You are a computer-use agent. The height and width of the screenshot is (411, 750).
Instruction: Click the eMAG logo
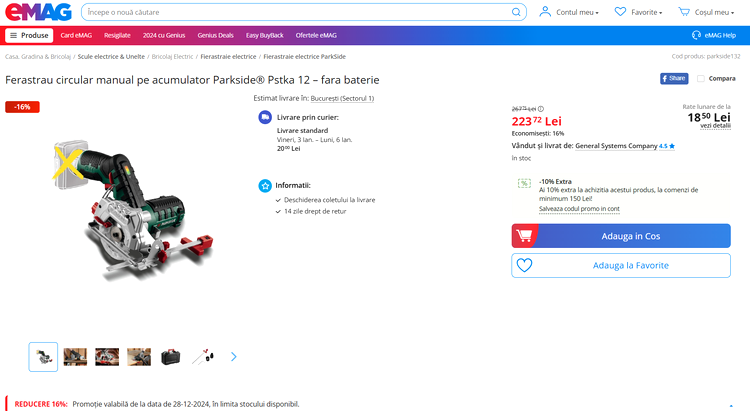coord(38,12)
